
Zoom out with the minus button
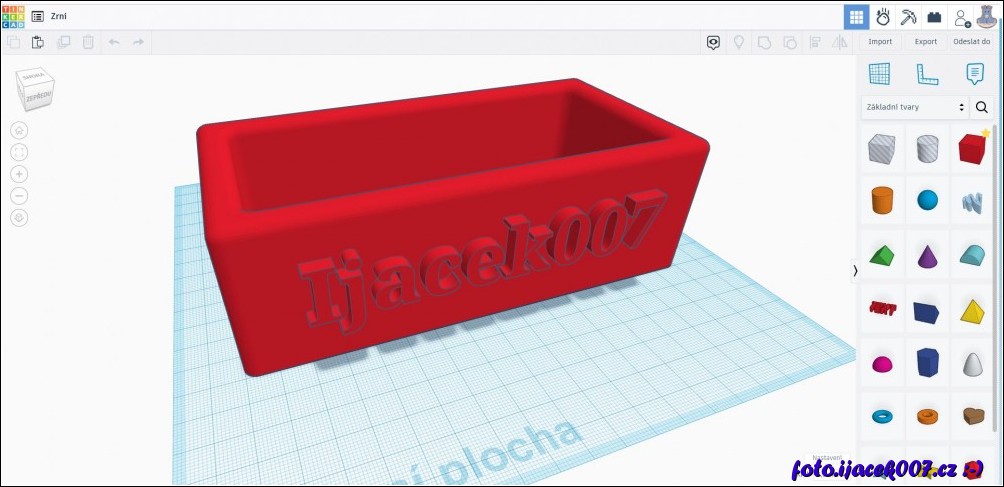point(20,196)
